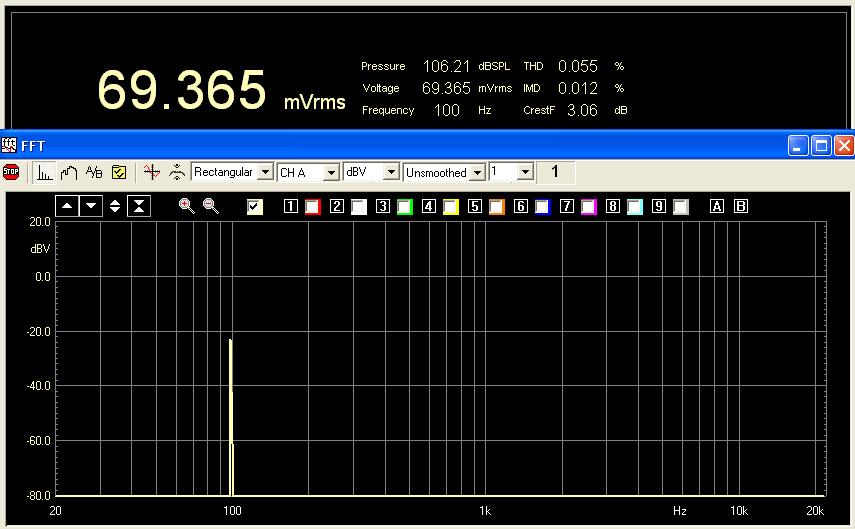Screen dimensions: 855x529
Task: Click the B memory button
Action: tap(741, 207)
